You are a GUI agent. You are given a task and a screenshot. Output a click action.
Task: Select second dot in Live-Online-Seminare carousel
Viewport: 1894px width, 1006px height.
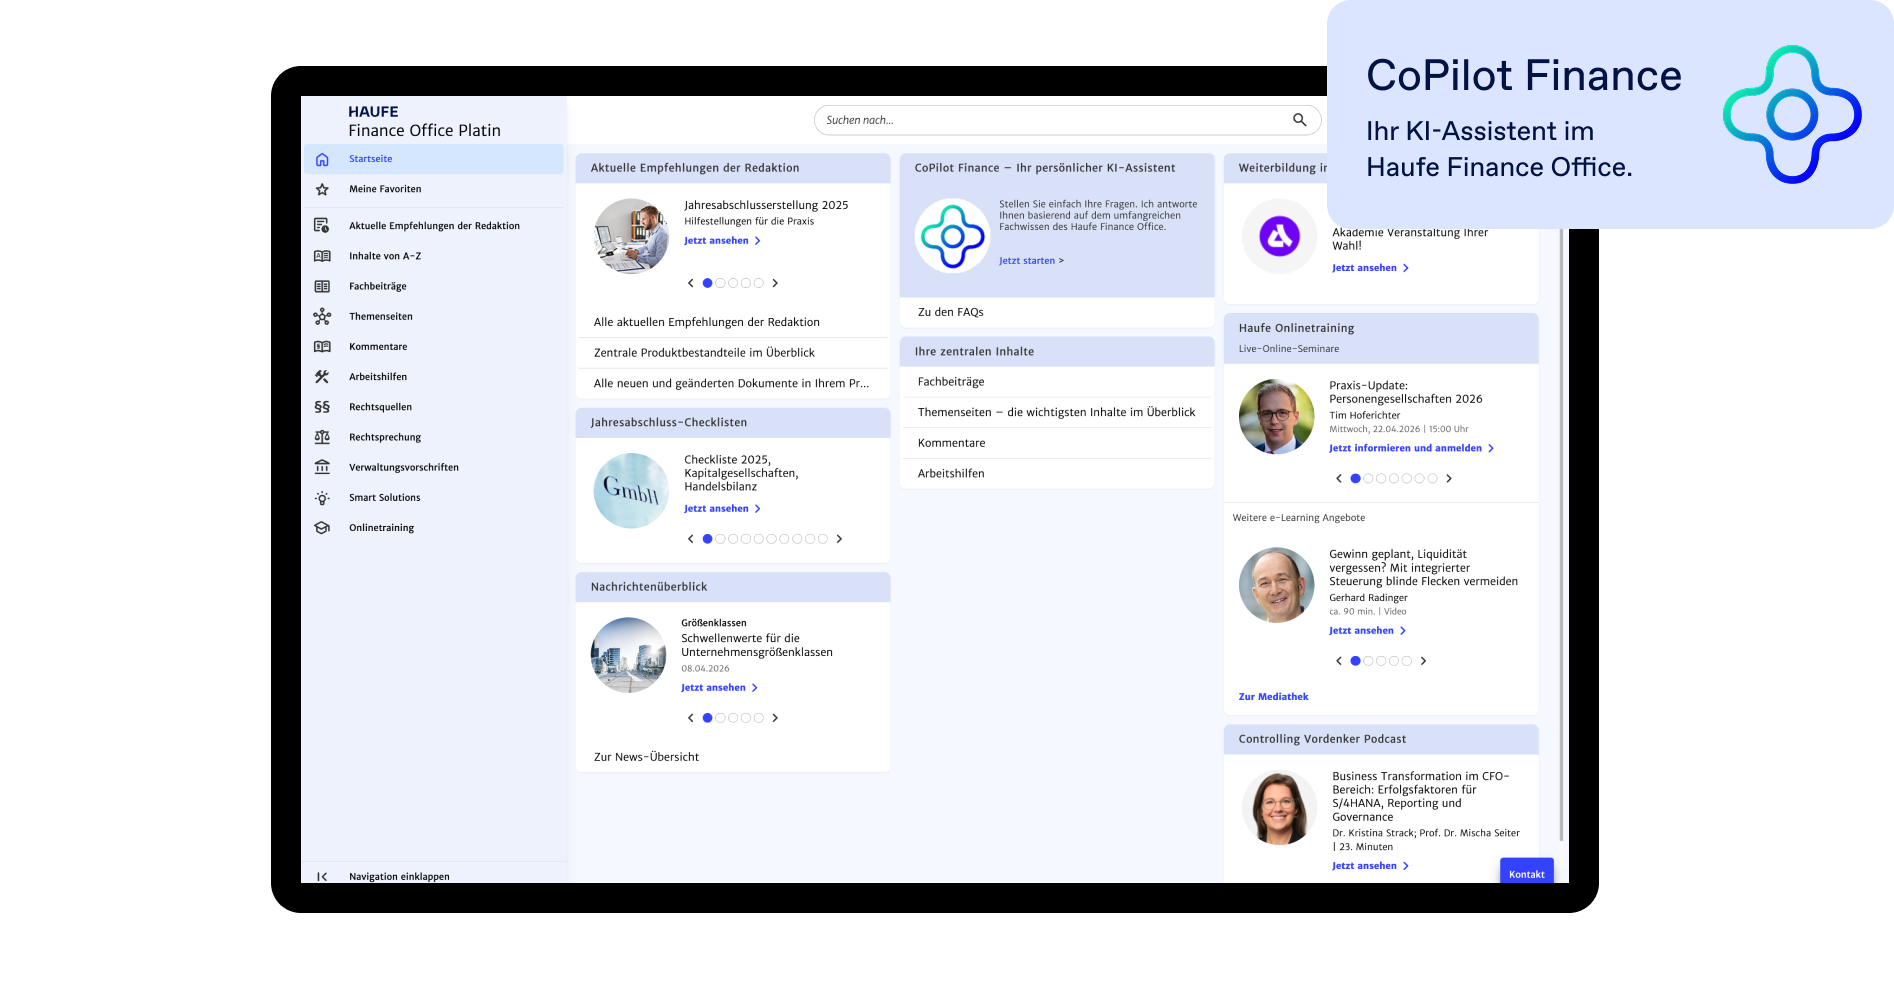pyautogui.click(x=1368, y=479)
